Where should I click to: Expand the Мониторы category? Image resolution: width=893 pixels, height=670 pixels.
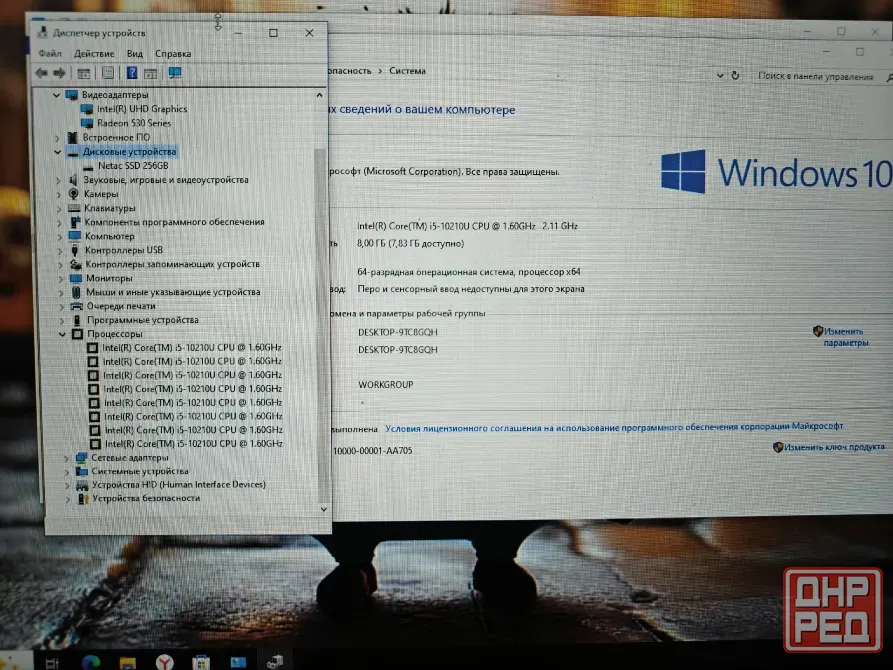(60, 279)
